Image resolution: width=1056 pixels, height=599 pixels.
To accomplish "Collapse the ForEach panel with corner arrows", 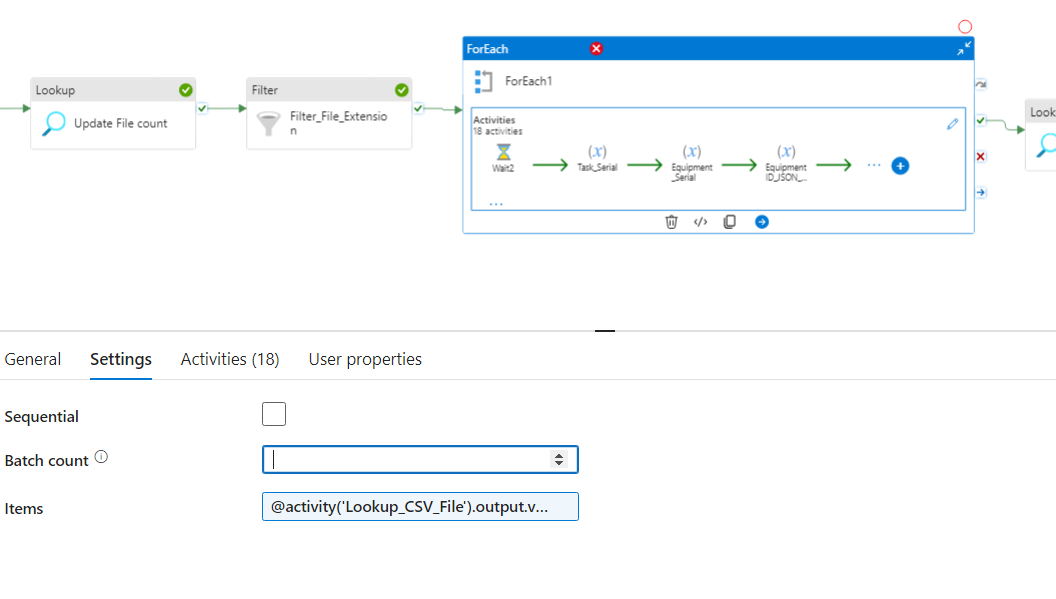I will 963,47.
